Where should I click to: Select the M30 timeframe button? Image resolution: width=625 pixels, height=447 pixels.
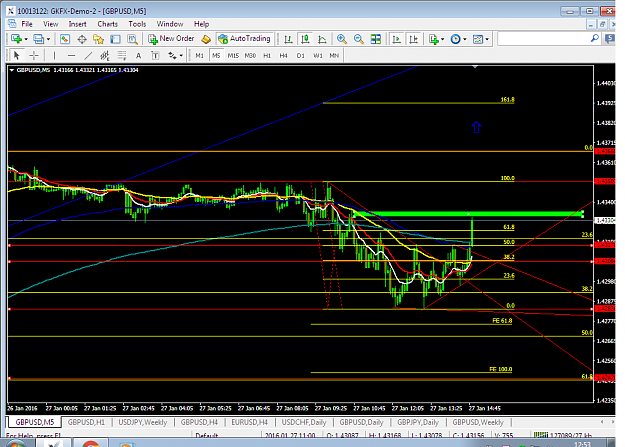(250, 55)
